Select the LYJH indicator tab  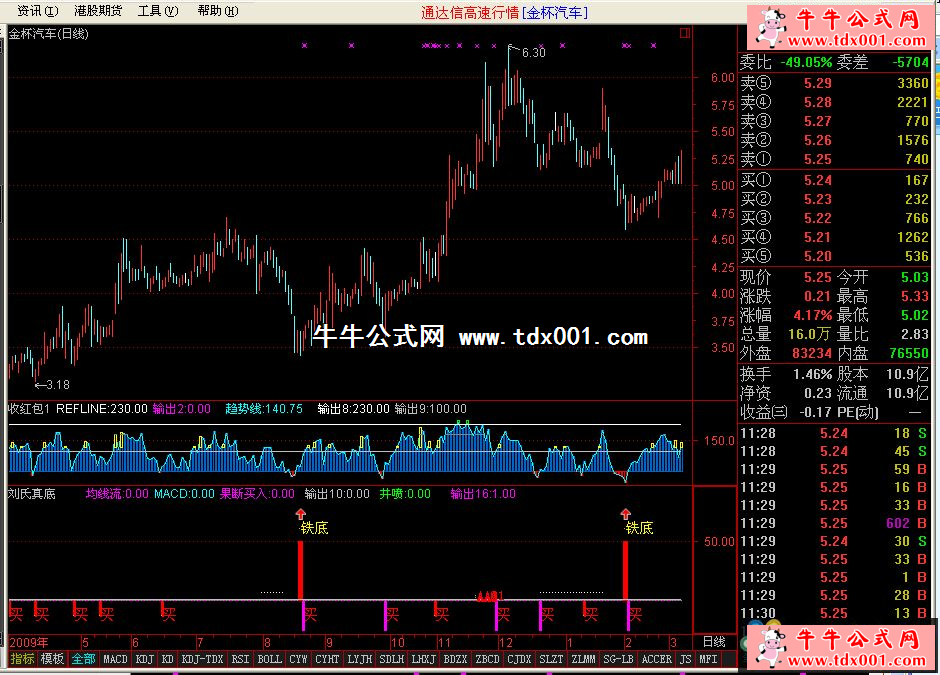[360, 659]
